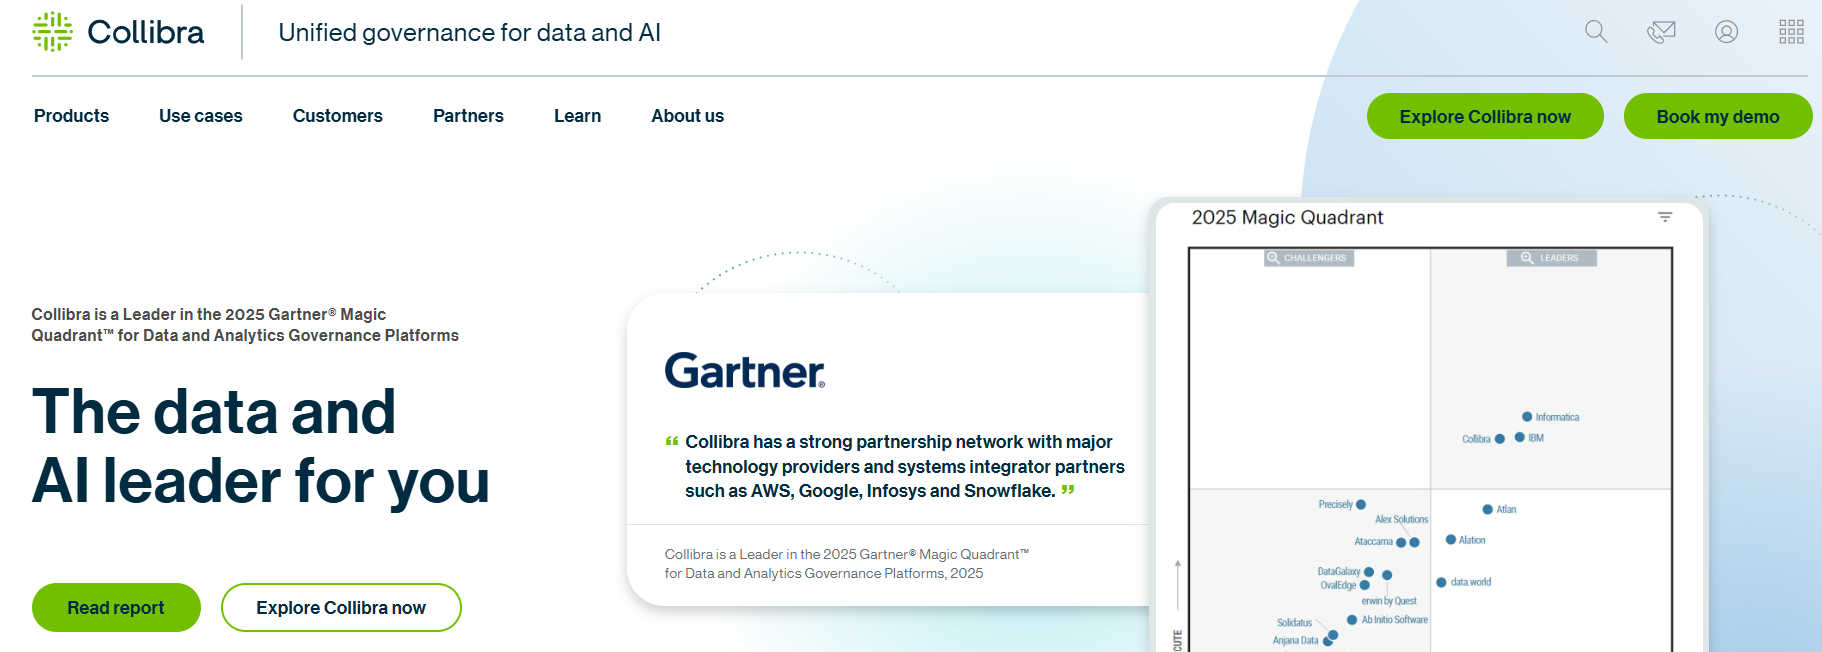This screenshot has height=652, width=1822.
Task: Click the Gartner logo in quote card
Action: point(745,371)
